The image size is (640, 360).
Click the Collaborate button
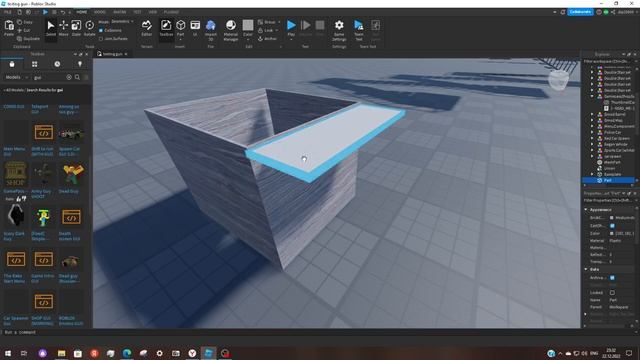coord(580,12)
